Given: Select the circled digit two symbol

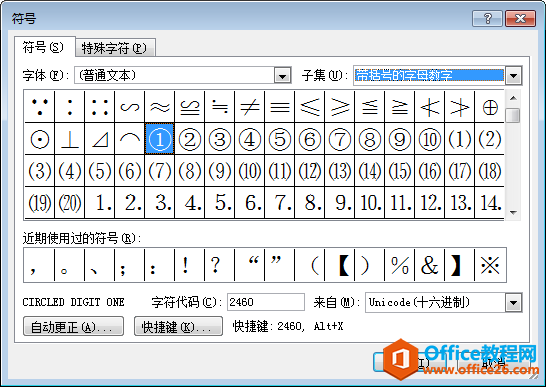Looking at the screenshot, I should (x=189, y=139).
